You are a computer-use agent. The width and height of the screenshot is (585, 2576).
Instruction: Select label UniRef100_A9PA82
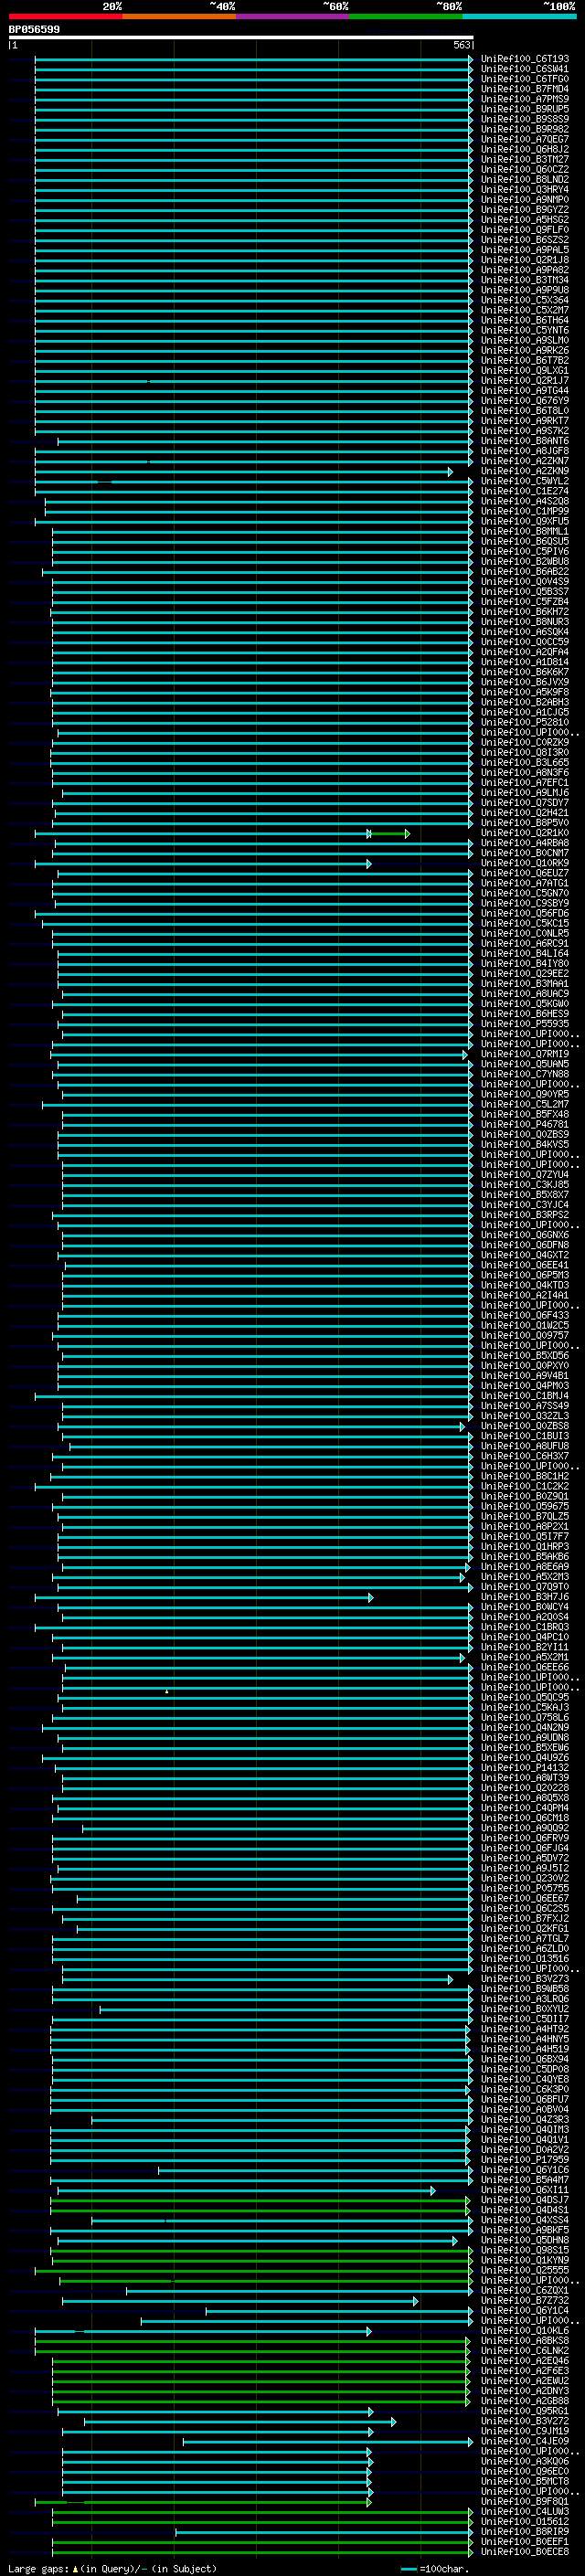coord(524,269)
